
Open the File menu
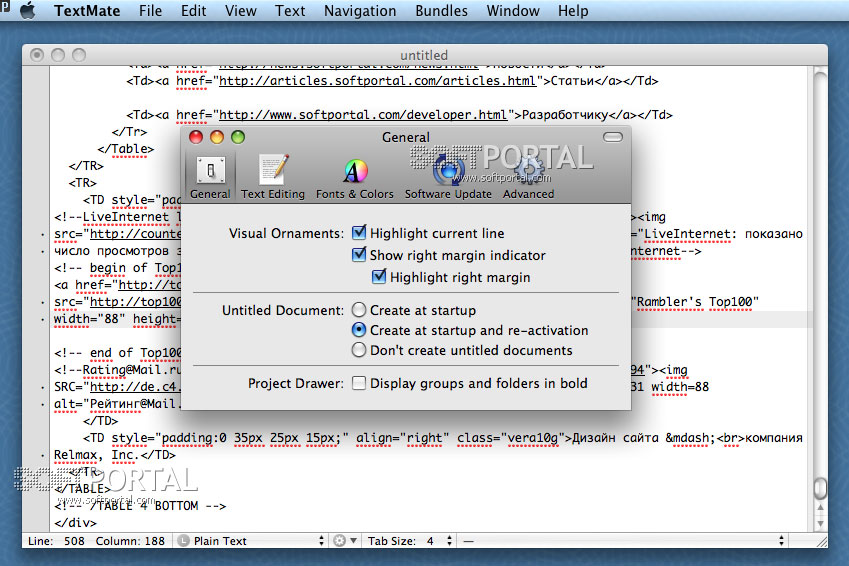[x=150, y=11]
